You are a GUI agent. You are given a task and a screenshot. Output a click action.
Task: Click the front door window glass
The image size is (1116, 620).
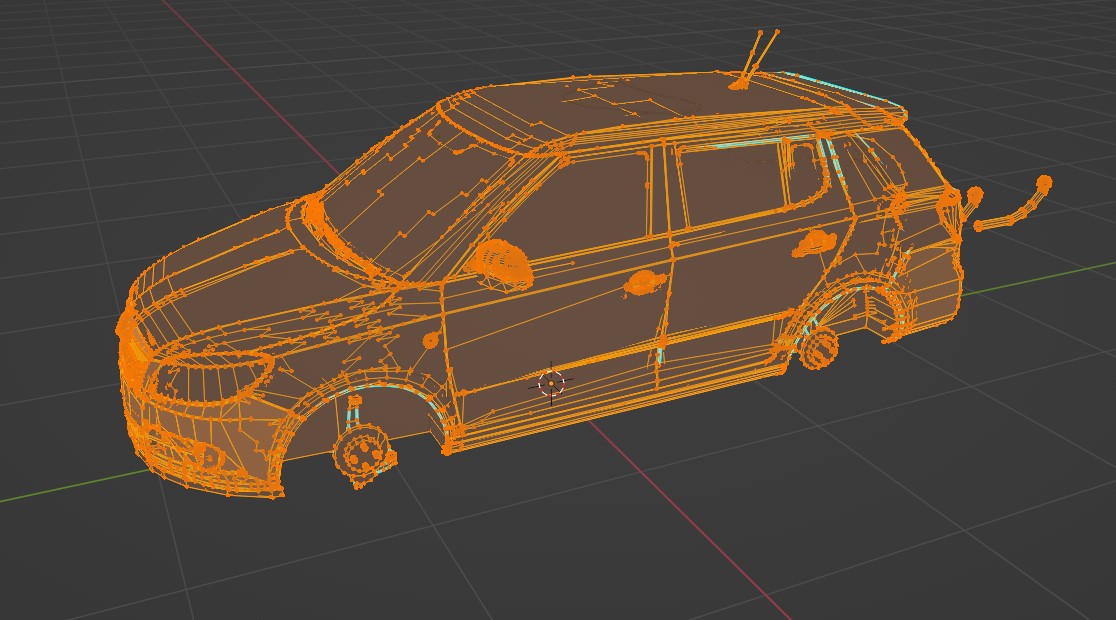point(580,209)
